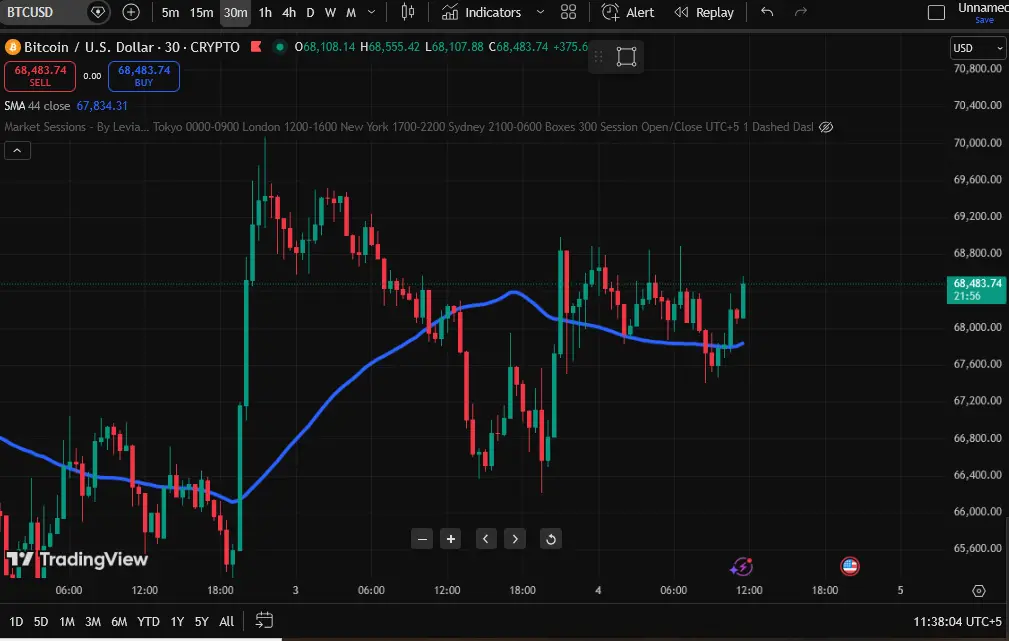Image resolution: width=1009 pixels, height=641 pixels.
Task: Open the candlestick chart type selector
Action: point(408,12)
